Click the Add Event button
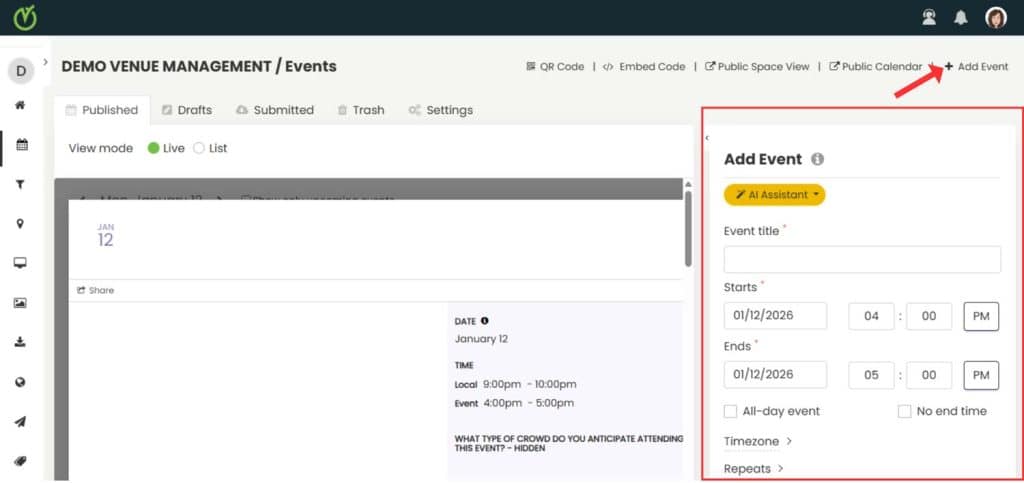The height and width of the screenshot is (483, 1024). tap(976, 67)
